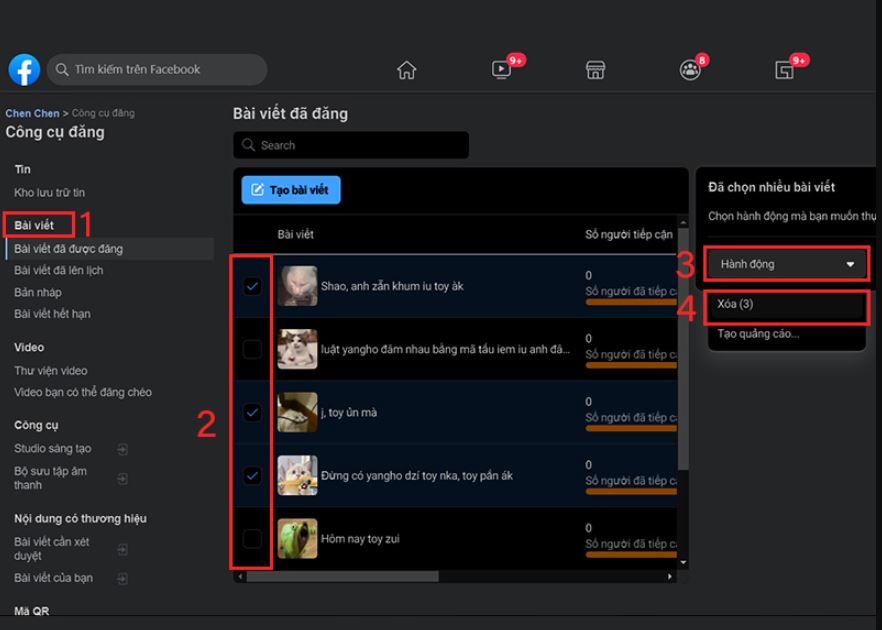The height and width of the screenshot is (630, 882).
Task: Open the Gaming icon with 9+ badge
Action: coord(786,70)
